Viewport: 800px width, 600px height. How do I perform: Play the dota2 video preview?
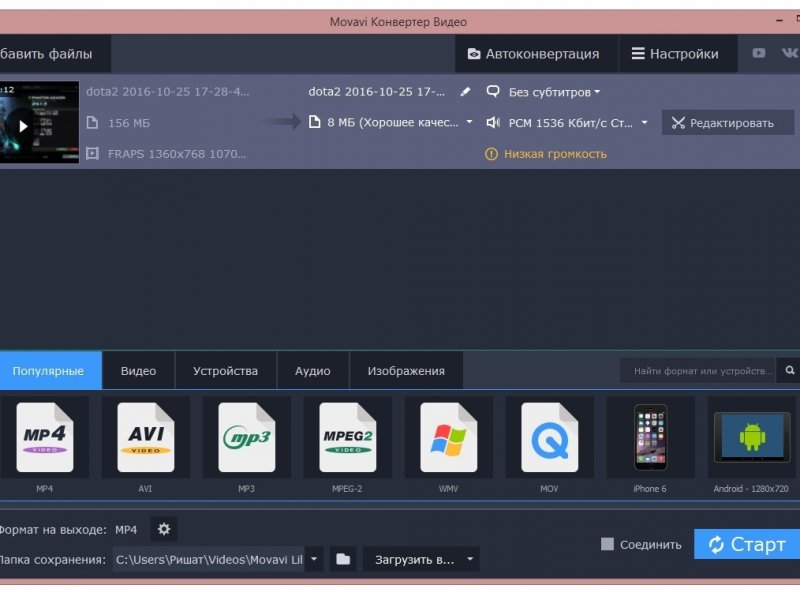(22, 126)
